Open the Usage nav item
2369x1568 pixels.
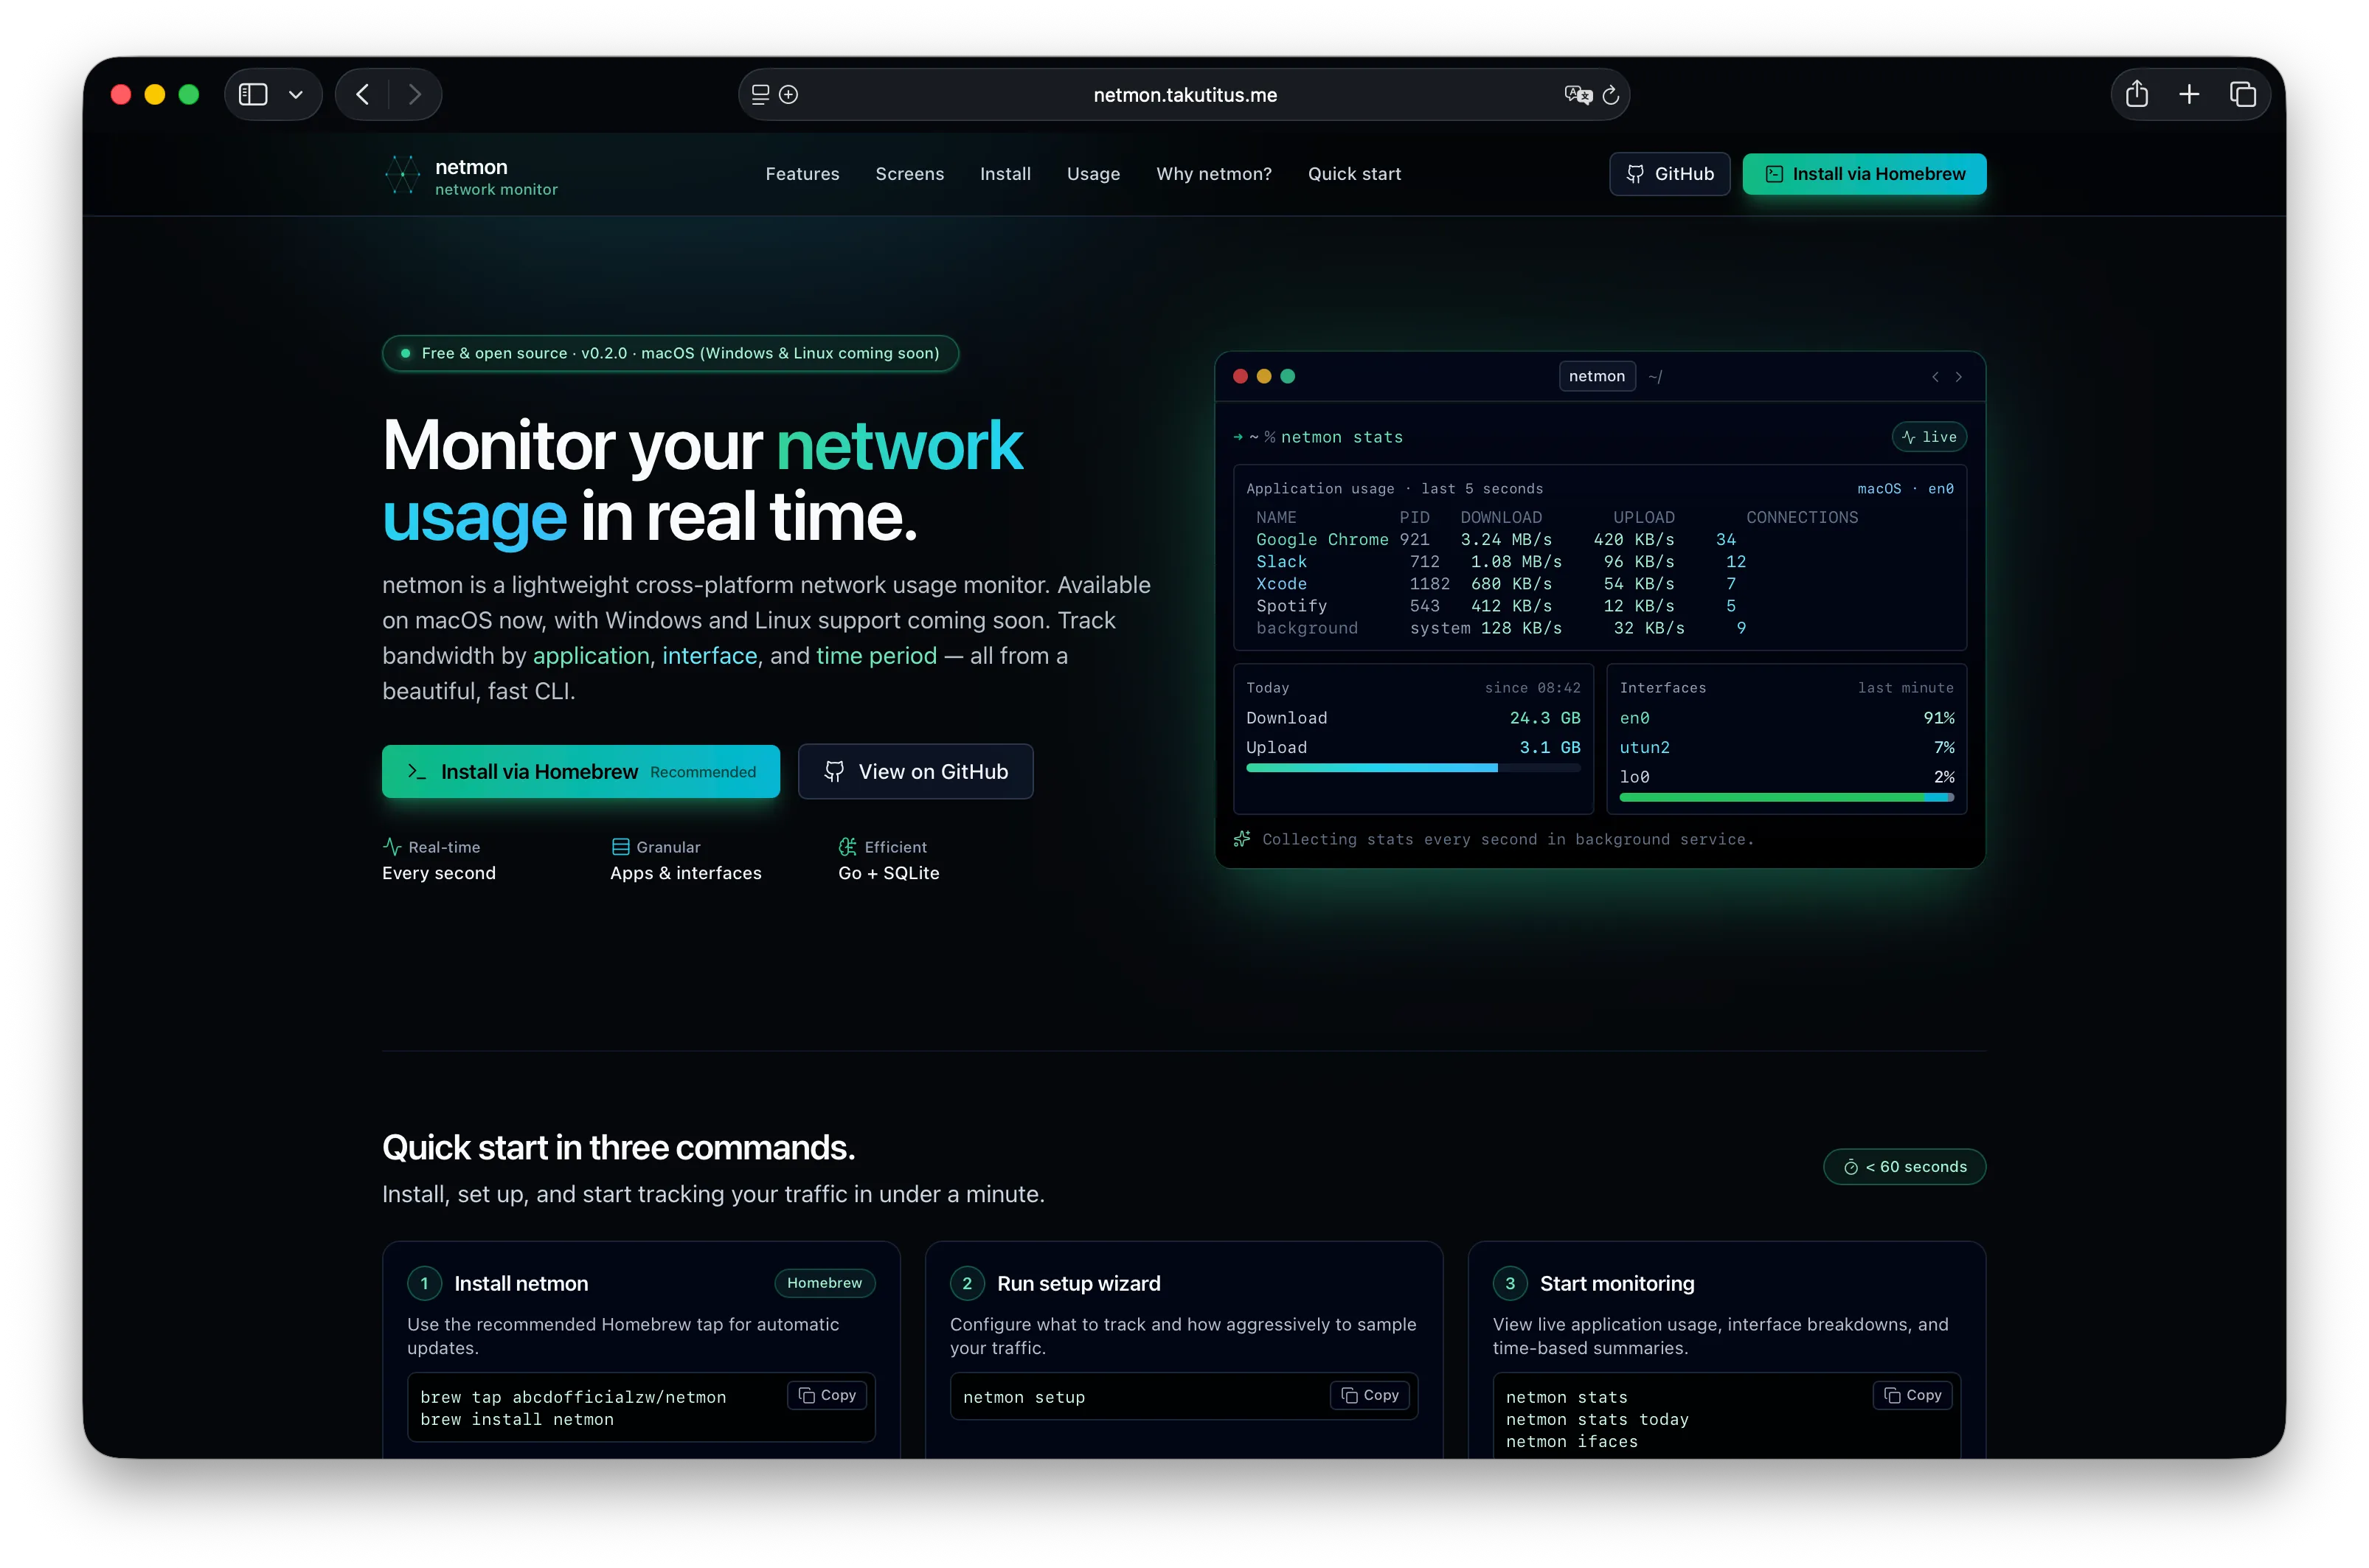pyautogui.click(x=1093, y=174)
